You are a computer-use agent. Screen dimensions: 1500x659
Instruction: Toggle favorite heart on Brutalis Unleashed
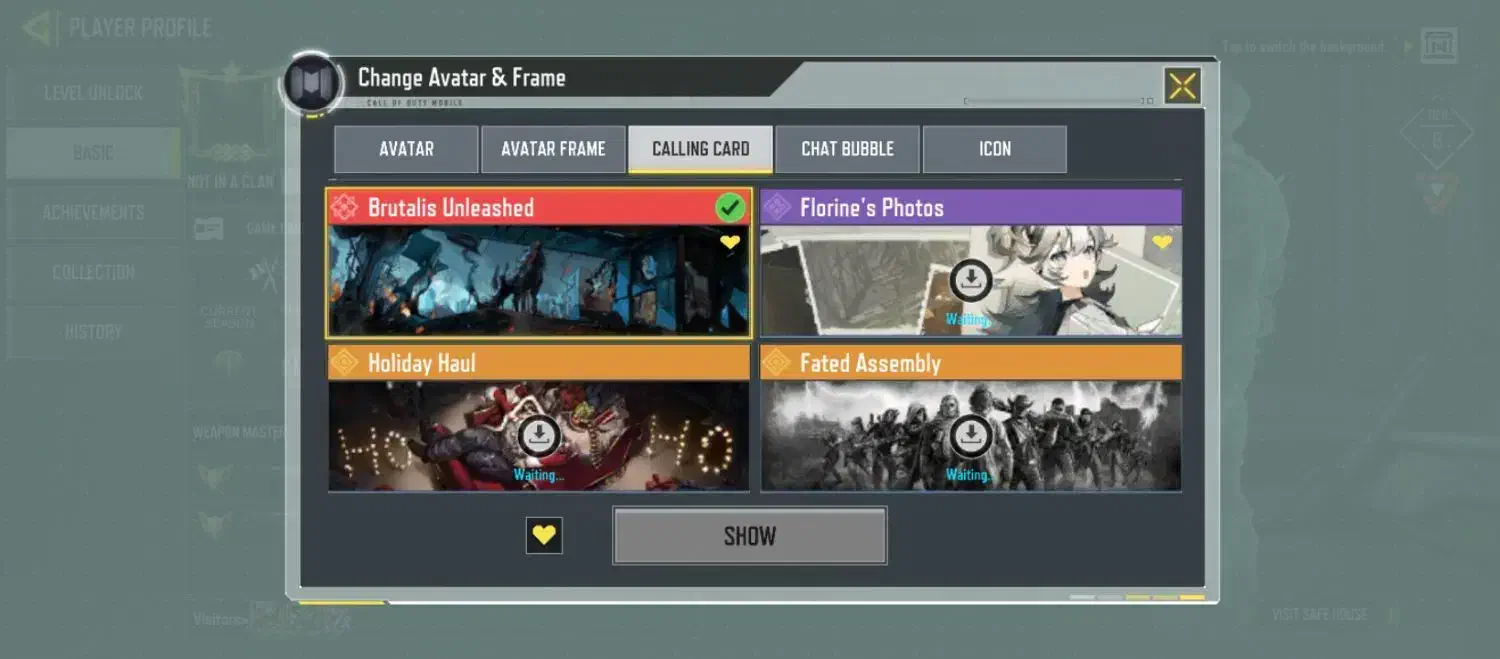click(x=730, y=242)
